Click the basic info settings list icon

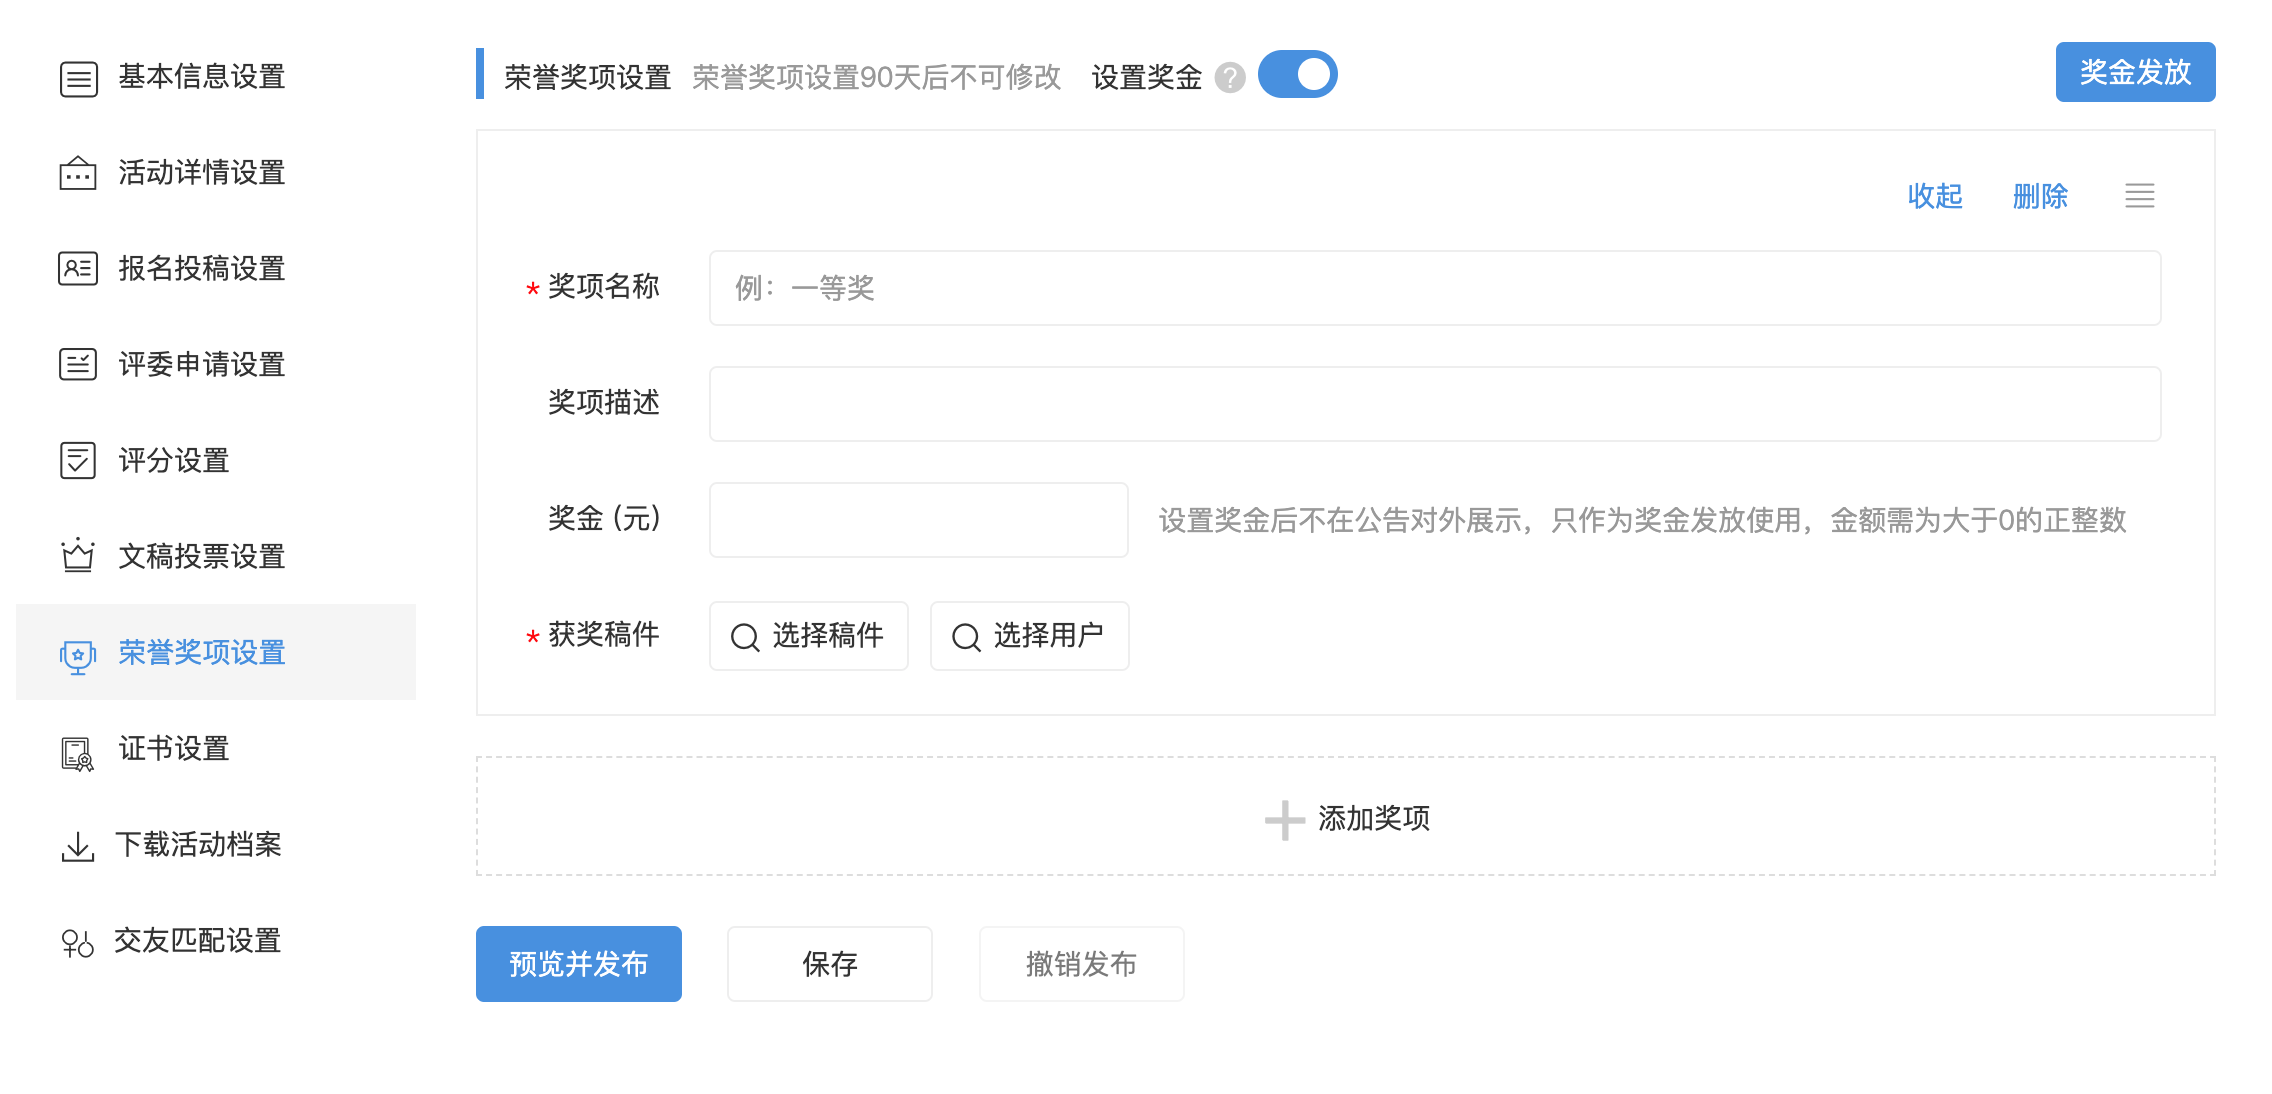coord(78,78)
